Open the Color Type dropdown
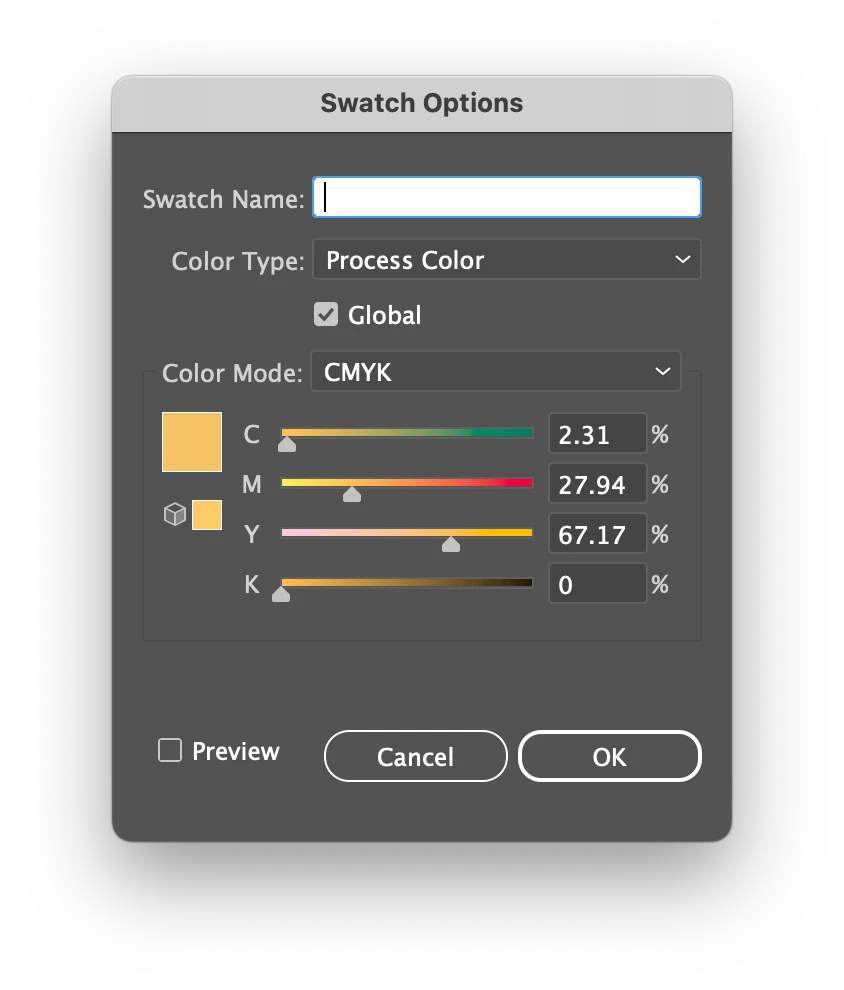Screen dimensions: 844x990 (507, 260)
